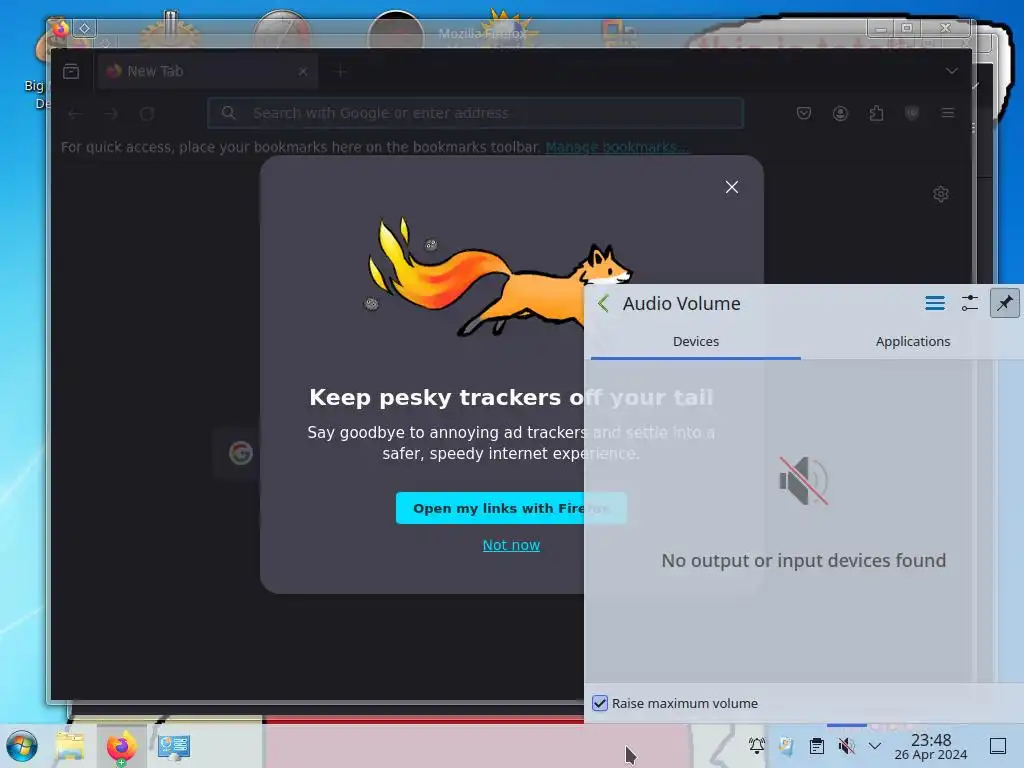
Task: Close the New Tab tab
Action: coord(303,71)
